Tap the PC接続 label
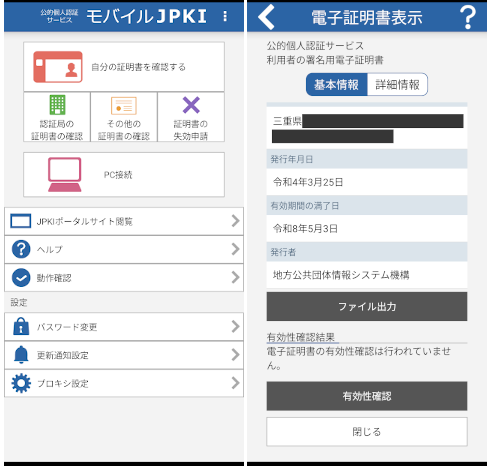This screenshot has width=490, height=466. tap(118, 175)
